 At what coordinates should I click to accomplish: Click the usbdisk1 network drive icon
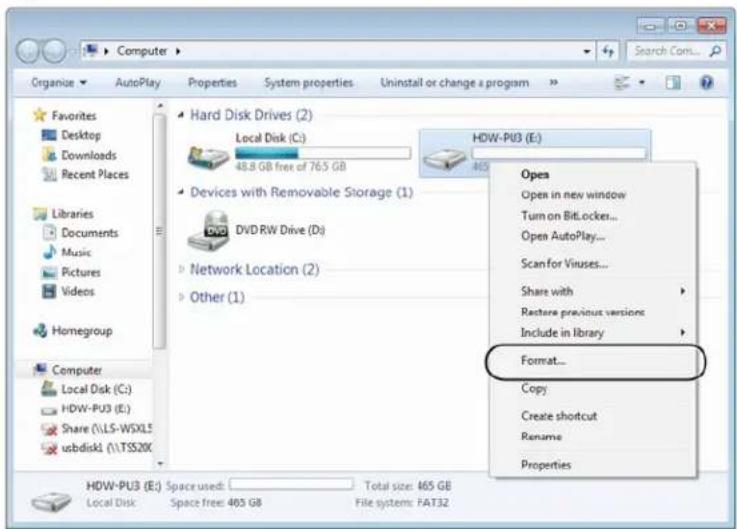[49, 448]
